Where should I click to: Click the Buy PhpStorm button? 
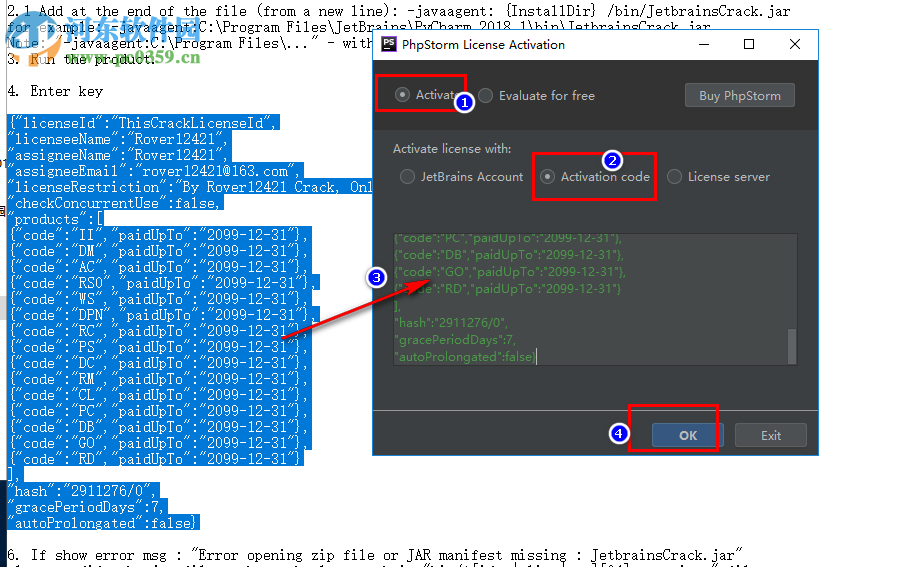(x=739, y=95)
